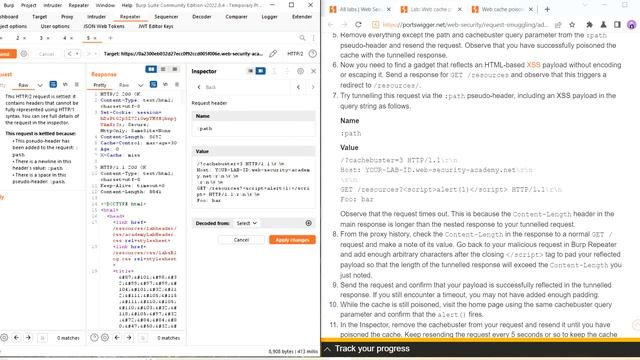Switch to Sequencer tab
The width and height of the screenshot is (640, 360).
tap(166, 17)
